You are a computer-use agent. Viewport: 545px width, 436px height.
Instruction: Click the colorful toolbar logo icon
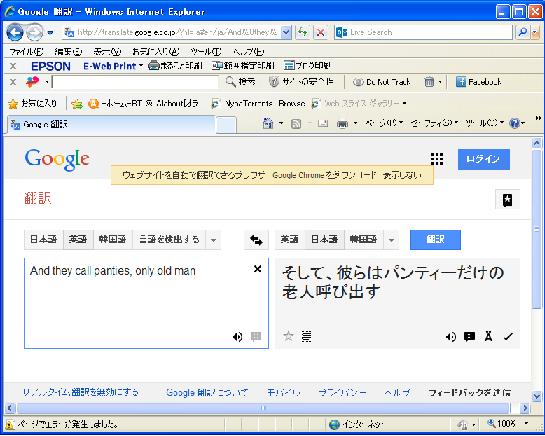33,82
